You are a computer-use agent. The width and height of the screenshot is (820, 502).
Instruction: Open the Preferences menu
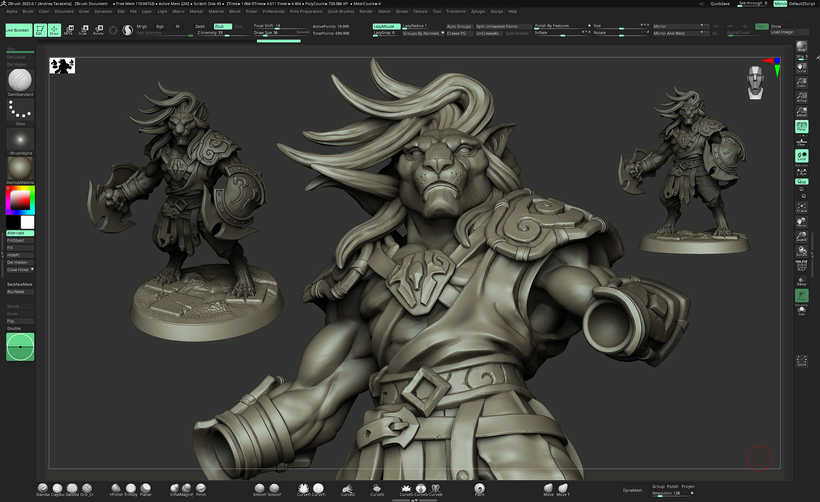(273, 11)
